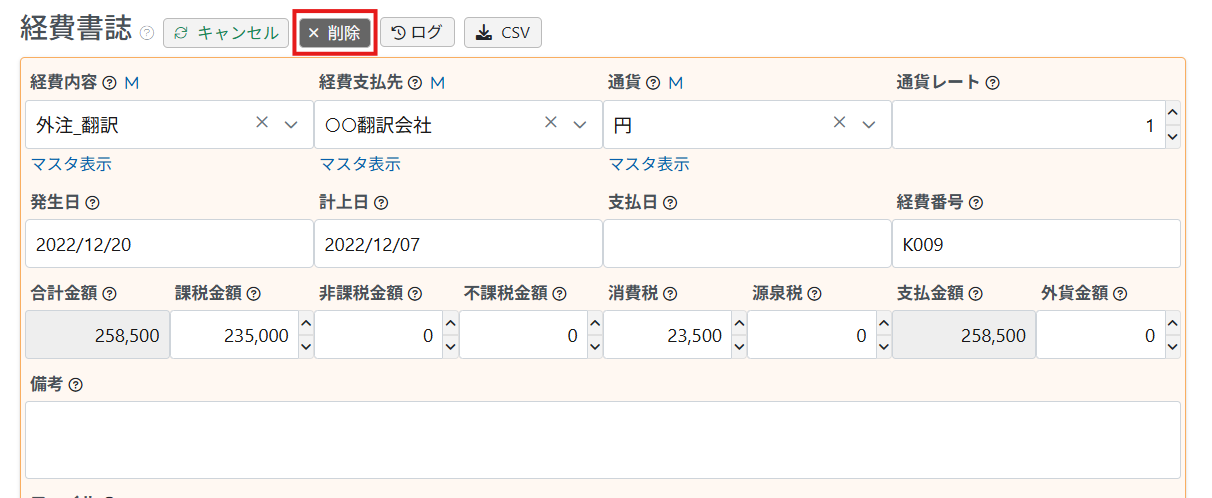Open マスタ表示 link under 通貨

(x=649, y=164)
